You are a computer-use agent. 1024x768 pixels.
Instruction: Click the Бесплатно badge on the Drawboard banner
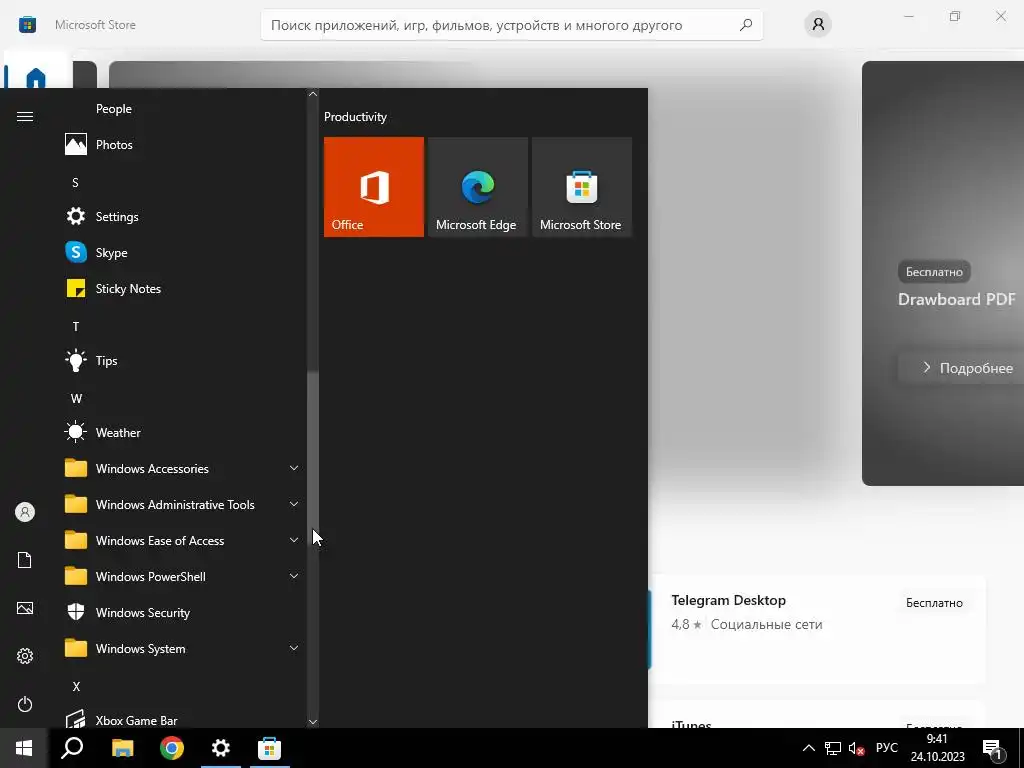click(x=934, y=272)
